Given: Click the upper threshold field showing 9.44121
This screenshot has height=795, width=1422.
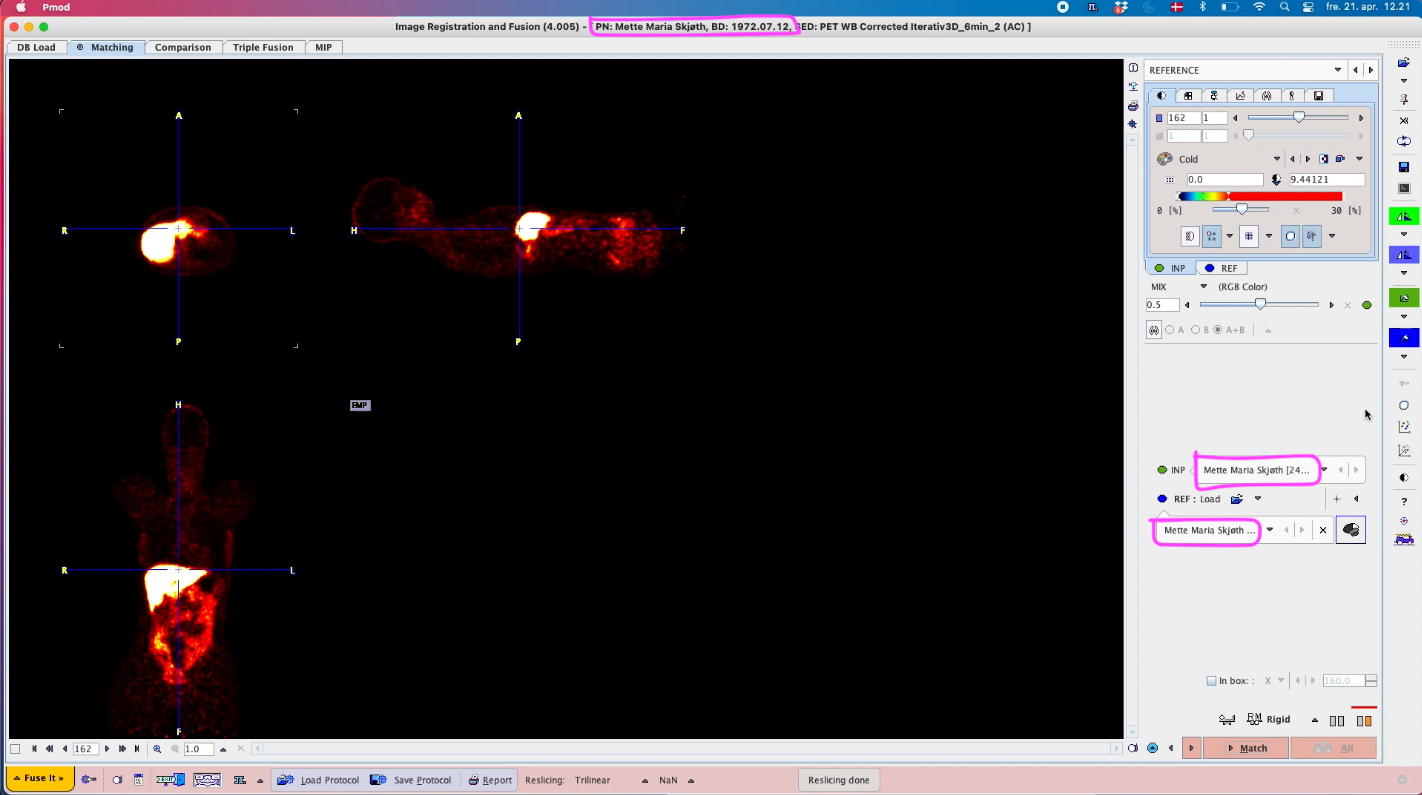Looking at the screenshot, I should [x=1326, y=180].
